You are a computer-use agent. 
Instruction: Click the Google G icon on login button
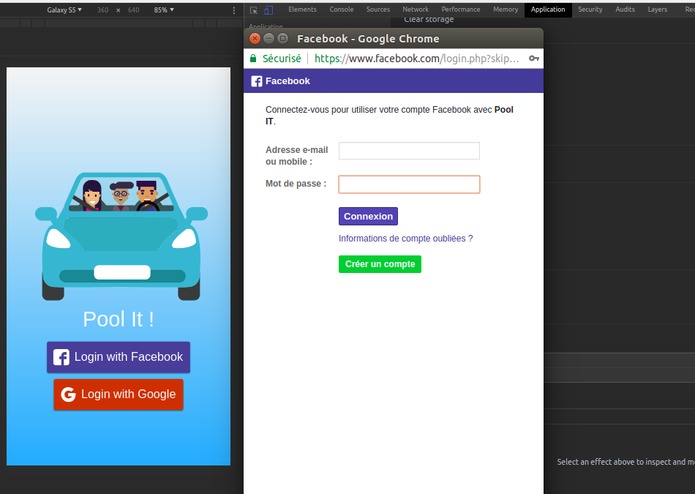[x=68, y=394]
